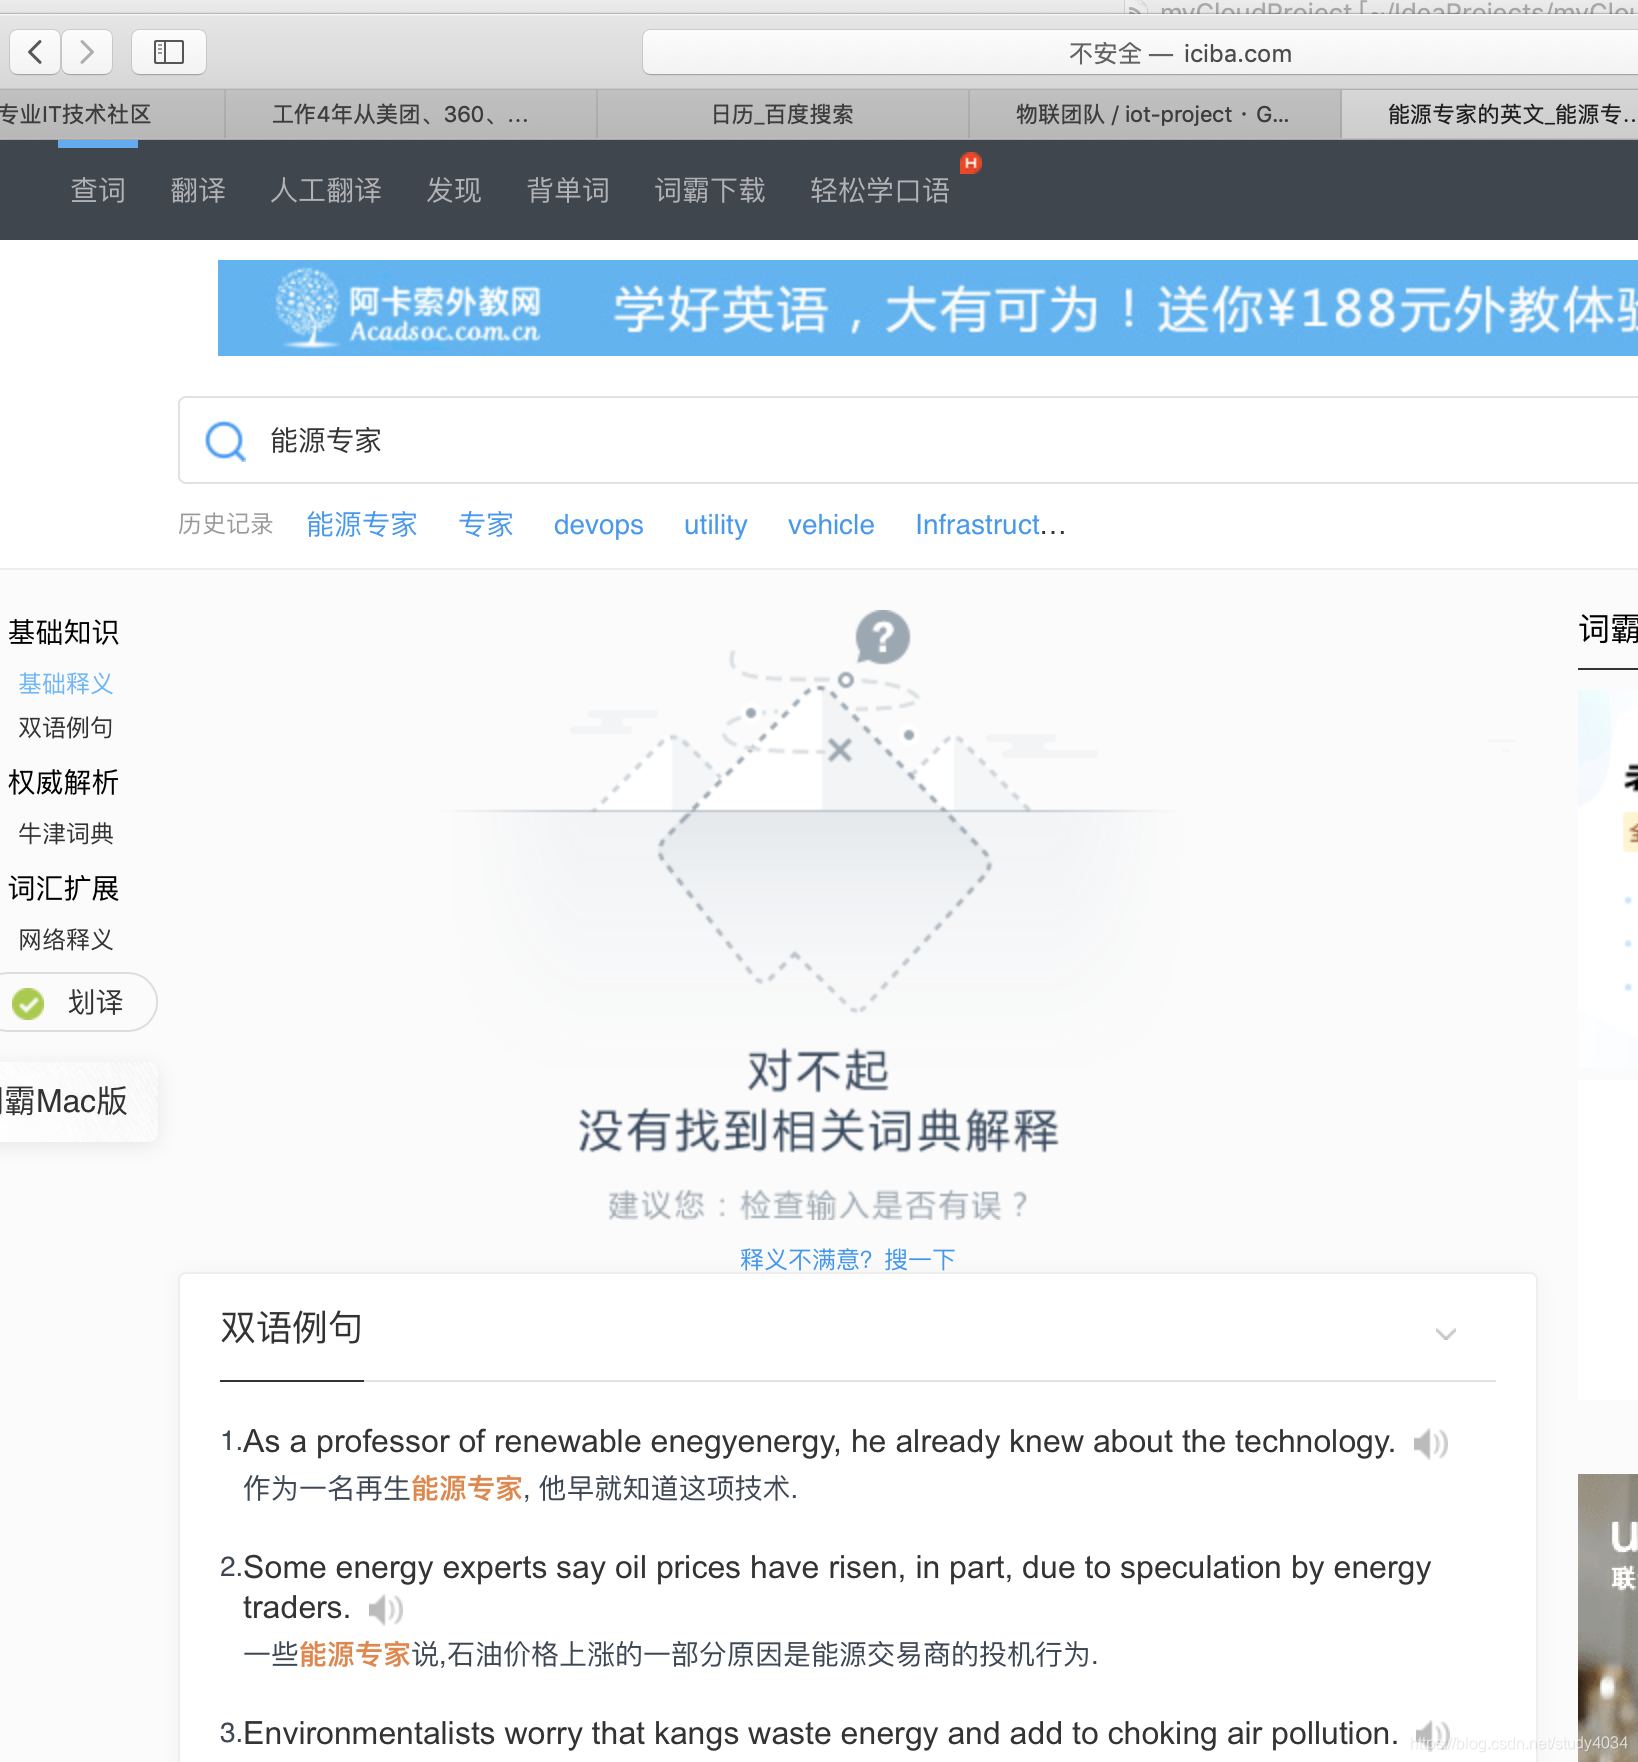Click the 释义不满意？搜一下 link
1638x1762 pixels.
tap(848, 1259)
